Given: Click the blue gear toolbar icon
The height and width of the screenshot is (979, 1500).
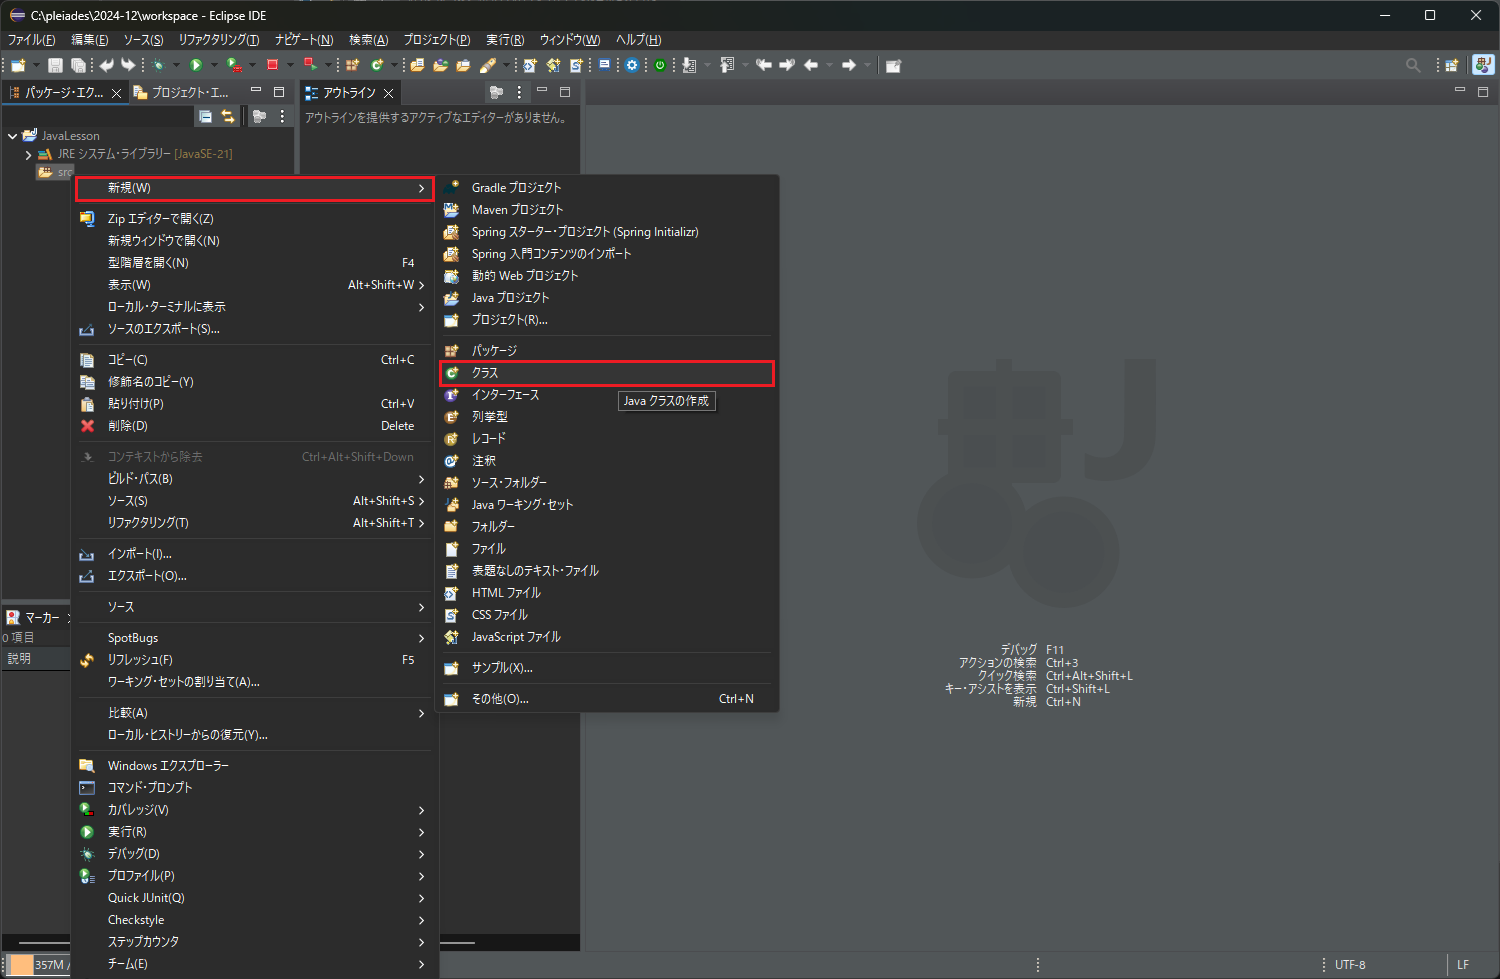Looking at the screenshot, I should [x=632, y=65].
